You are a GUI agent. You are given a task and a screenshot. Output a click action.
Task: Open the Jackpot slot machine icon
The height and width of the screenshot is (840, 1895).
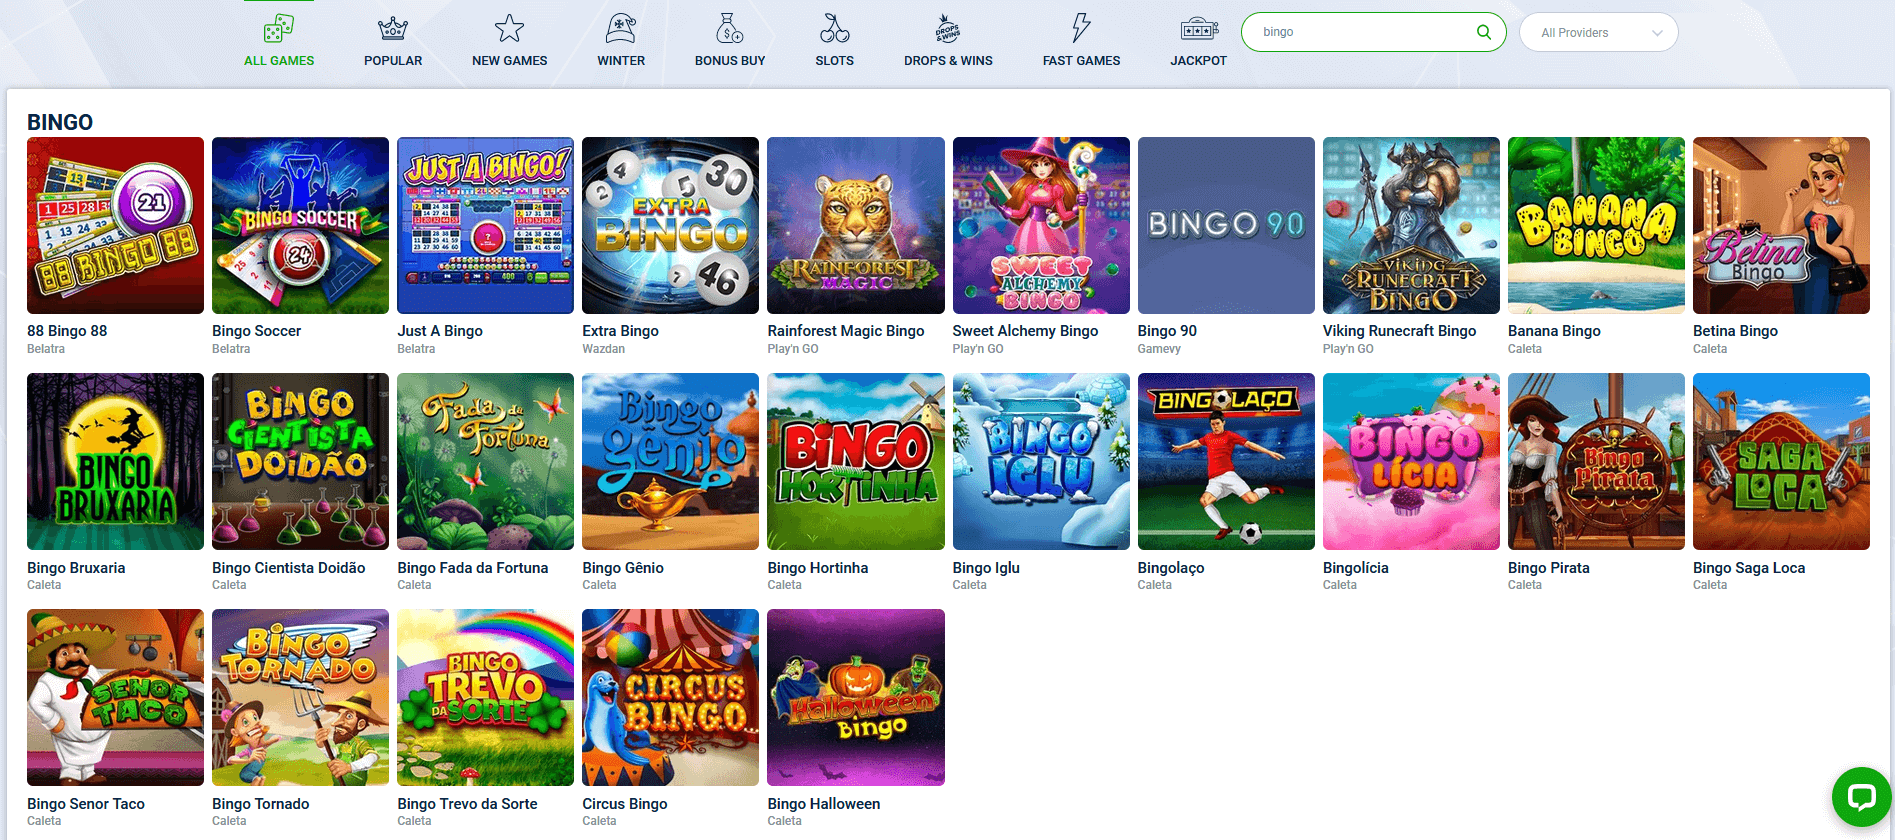(x=1199, y=28)
